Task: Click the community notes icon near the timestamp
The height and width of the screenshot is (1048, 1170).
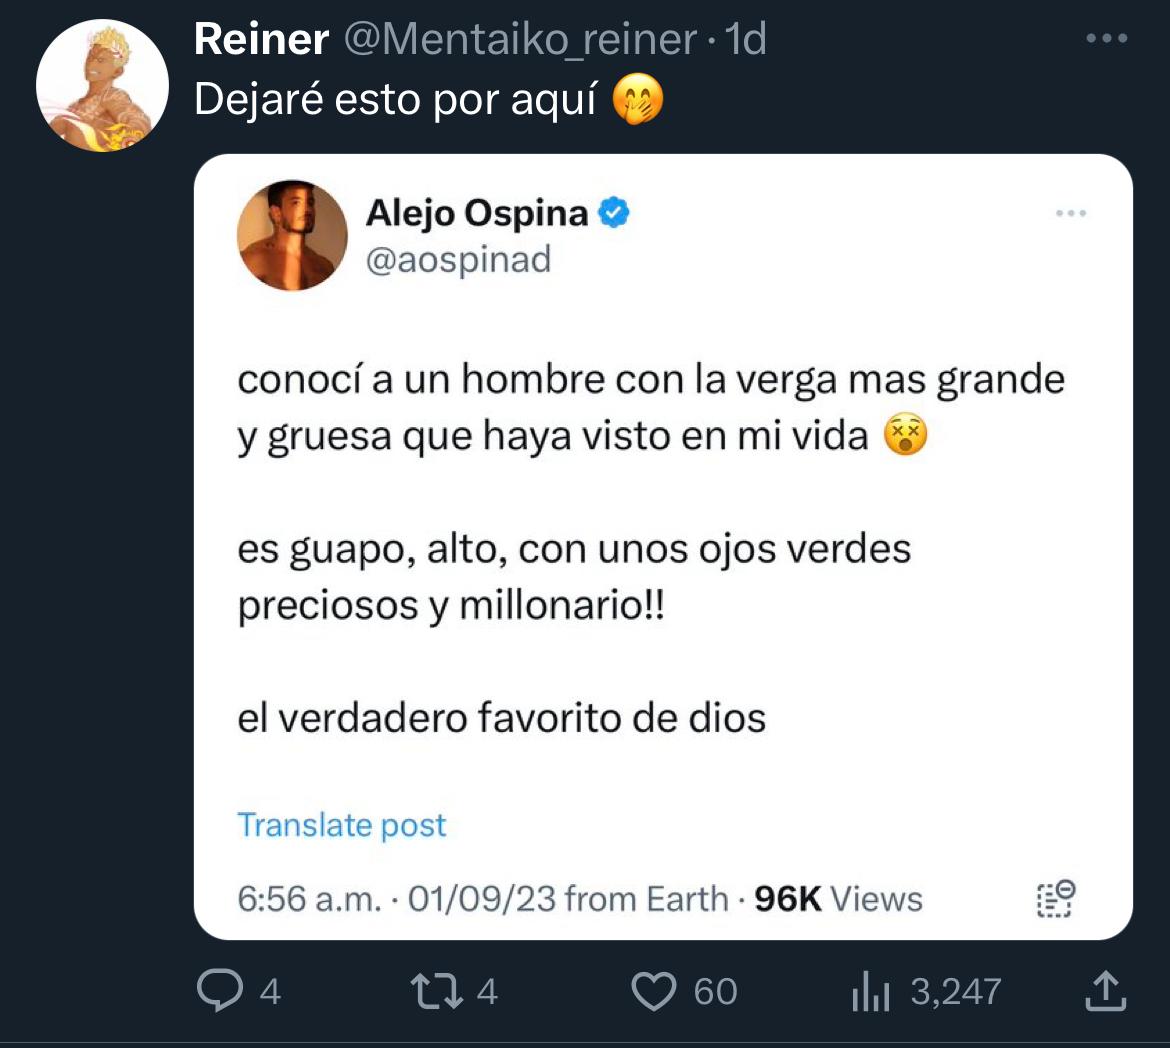Action: (x=1053, y=898)
